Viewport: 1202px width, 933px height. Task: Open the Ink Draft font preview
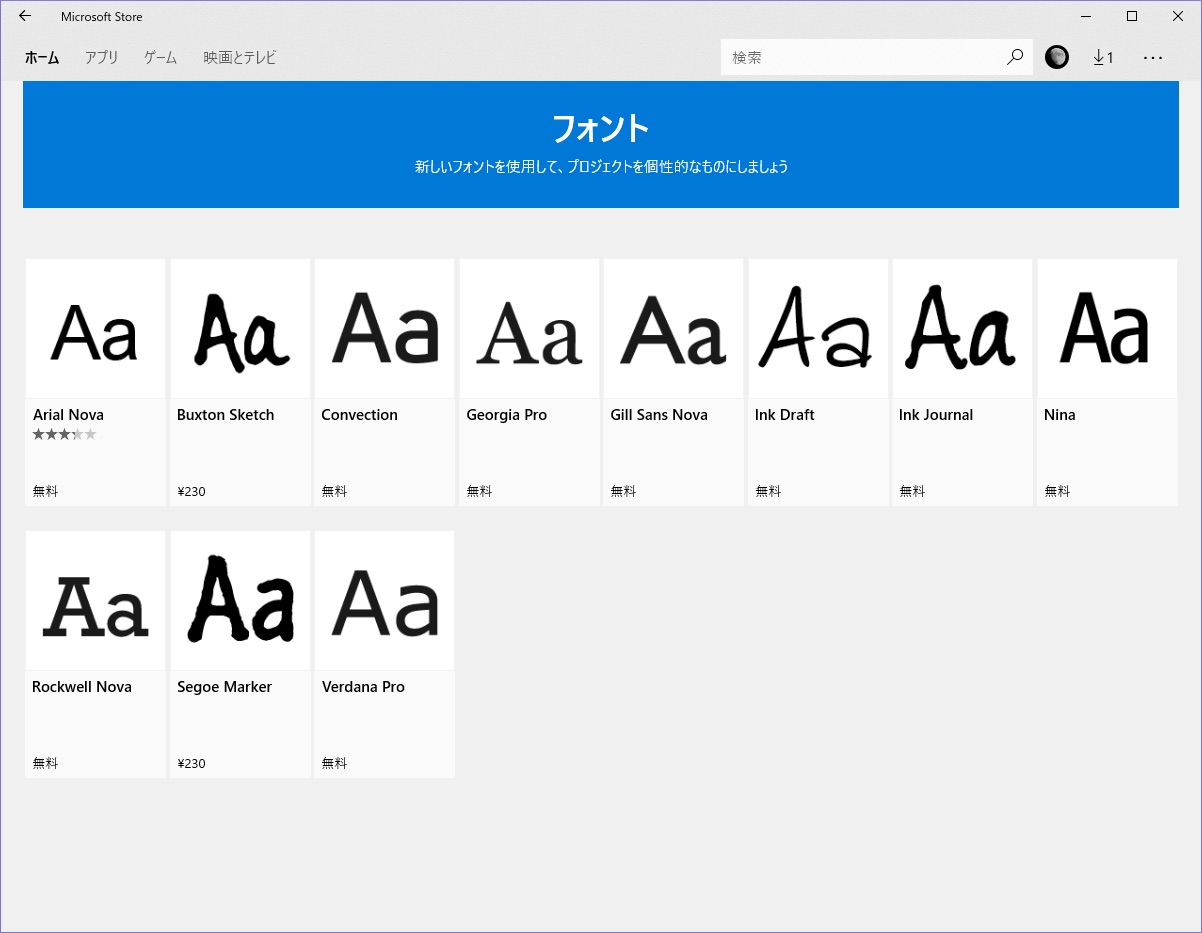coord(818,329)
